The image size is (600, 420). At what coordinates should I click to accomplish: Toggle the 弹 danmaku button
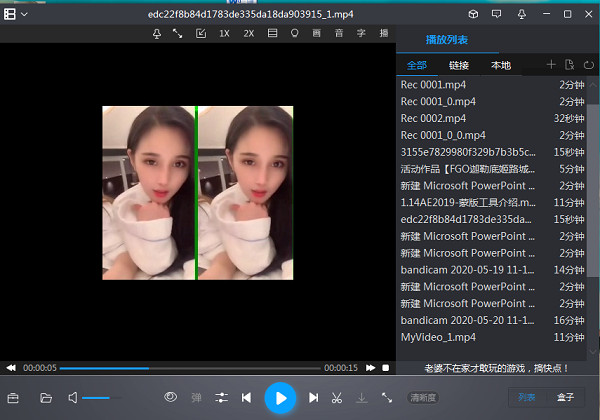pos(196,398)
